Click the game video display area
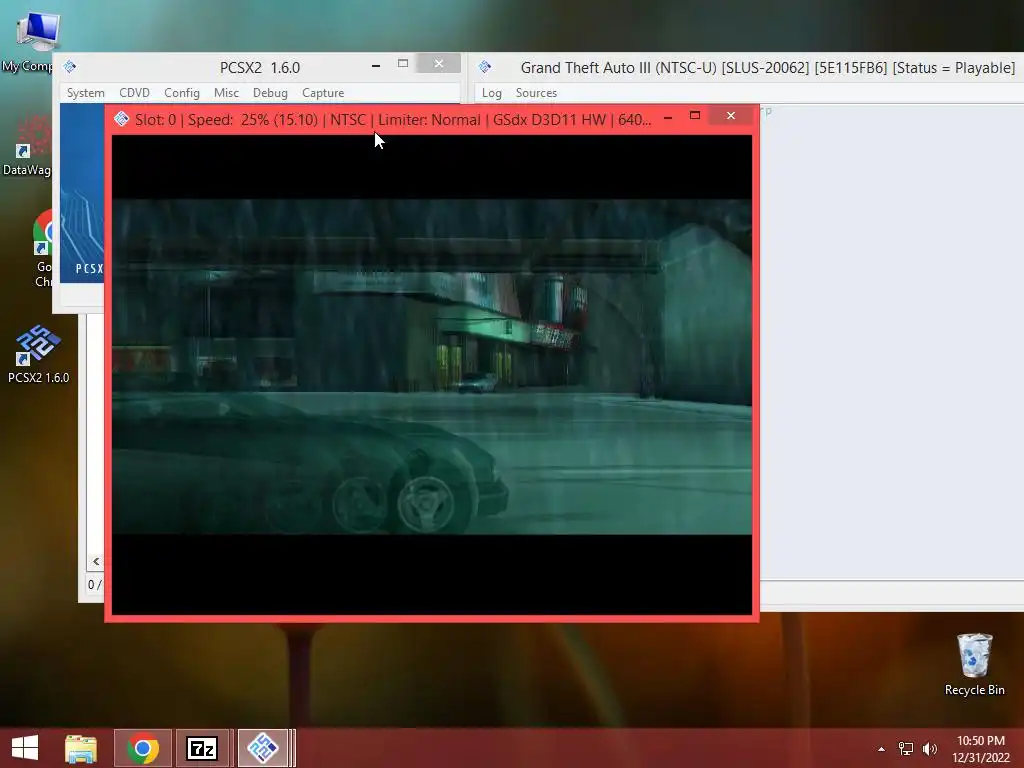This screenshot has height=768, width=1024. (x=432, y=374)
